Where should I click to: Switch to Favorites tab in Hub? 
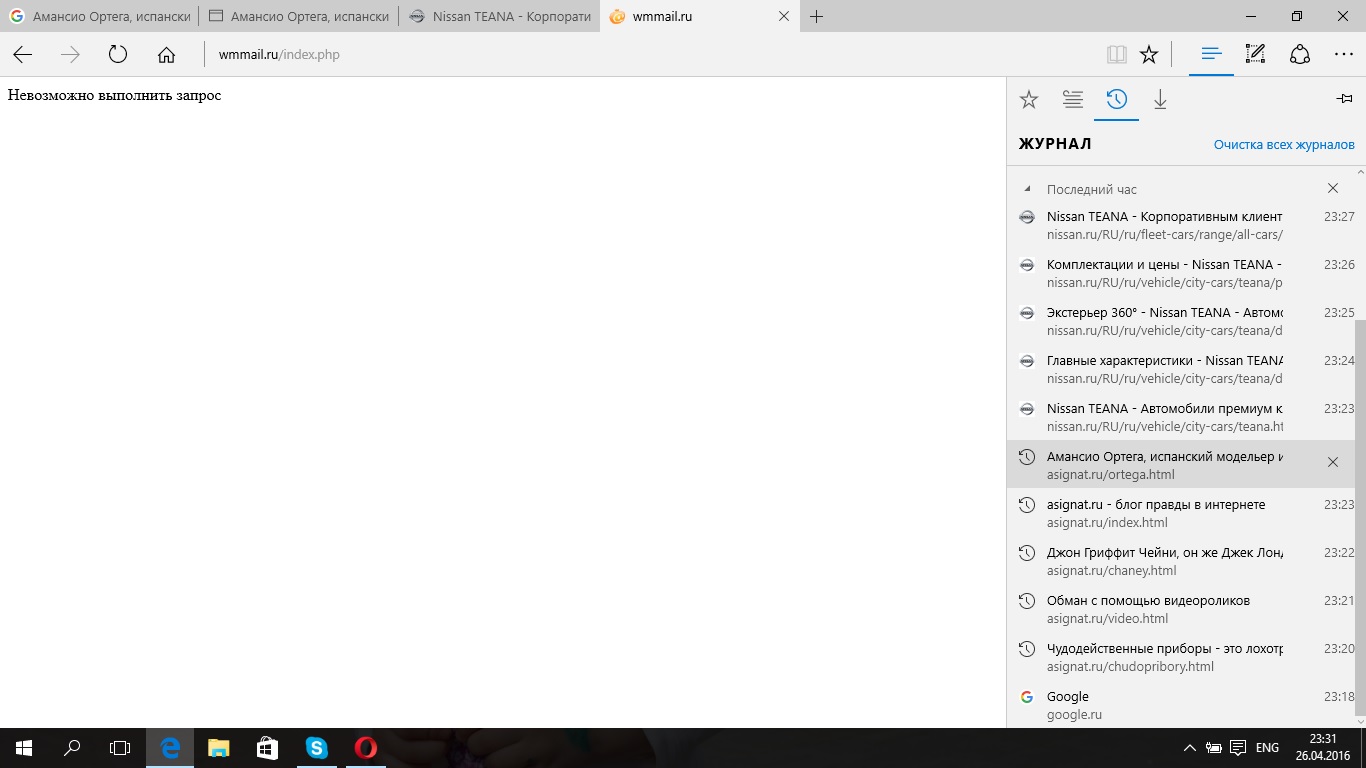(1028, 100)
